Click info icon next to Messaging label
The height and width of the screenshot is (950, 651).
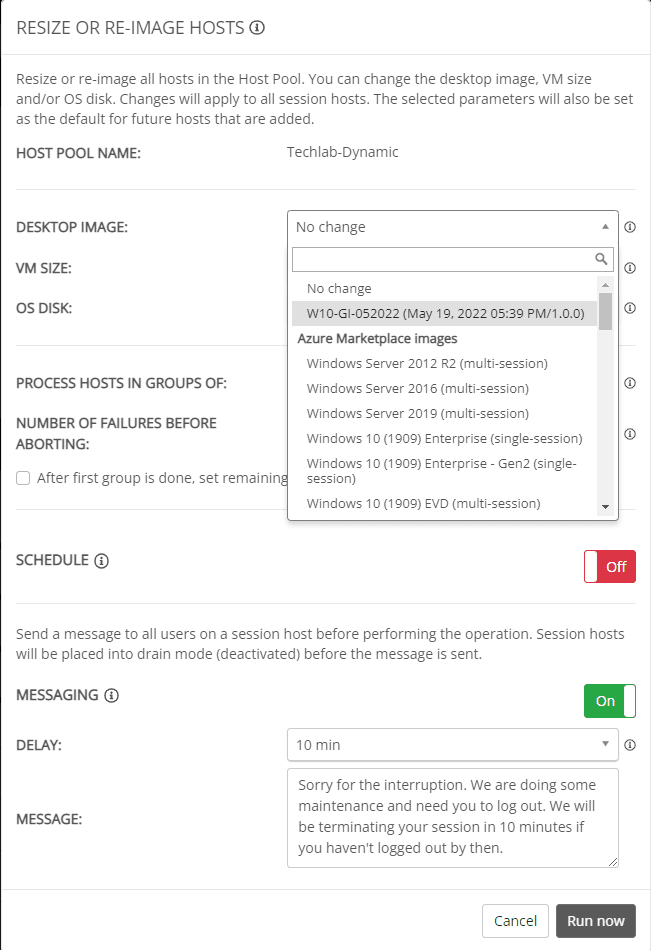pos(111,695)
